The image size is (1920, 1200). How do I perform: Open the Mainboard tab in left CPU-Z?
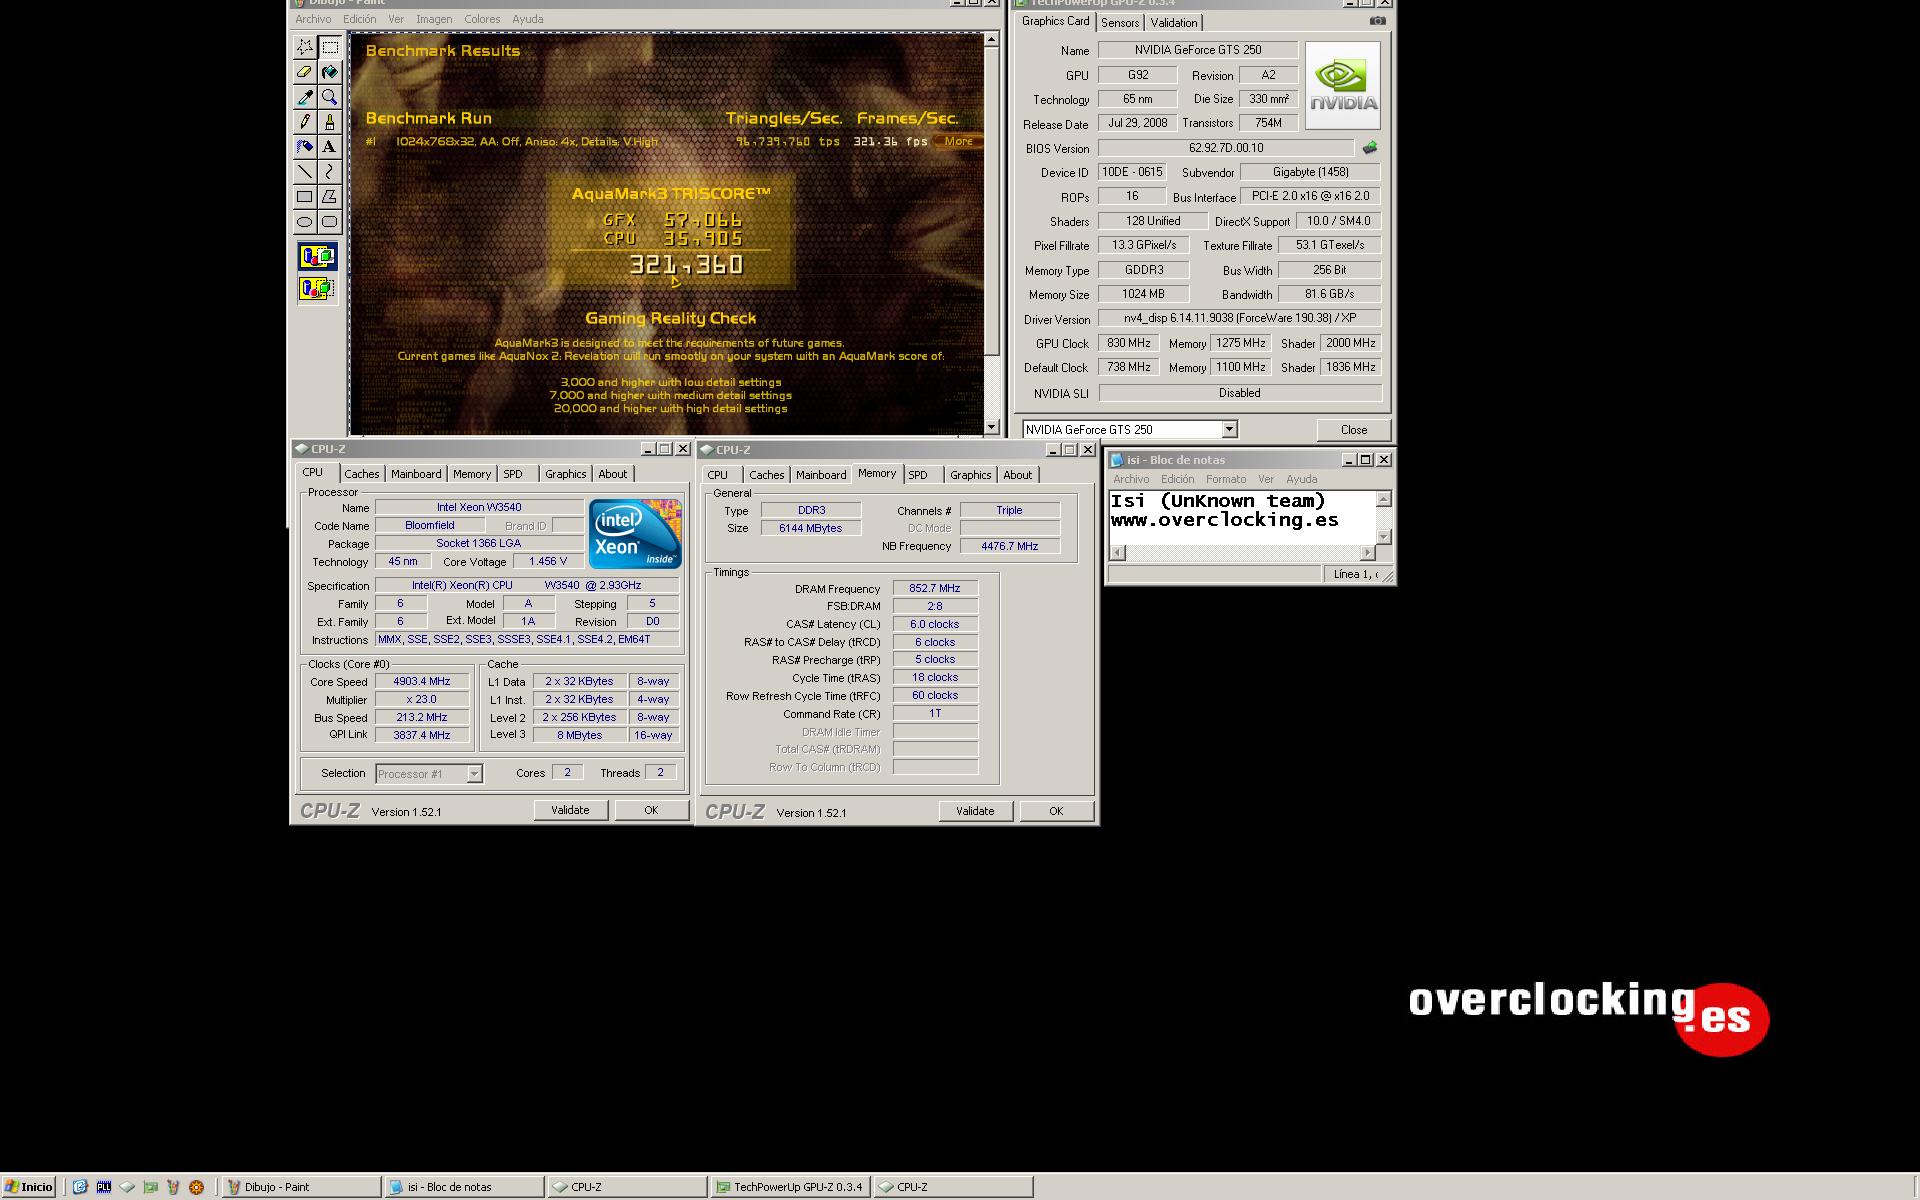point(416,474)
